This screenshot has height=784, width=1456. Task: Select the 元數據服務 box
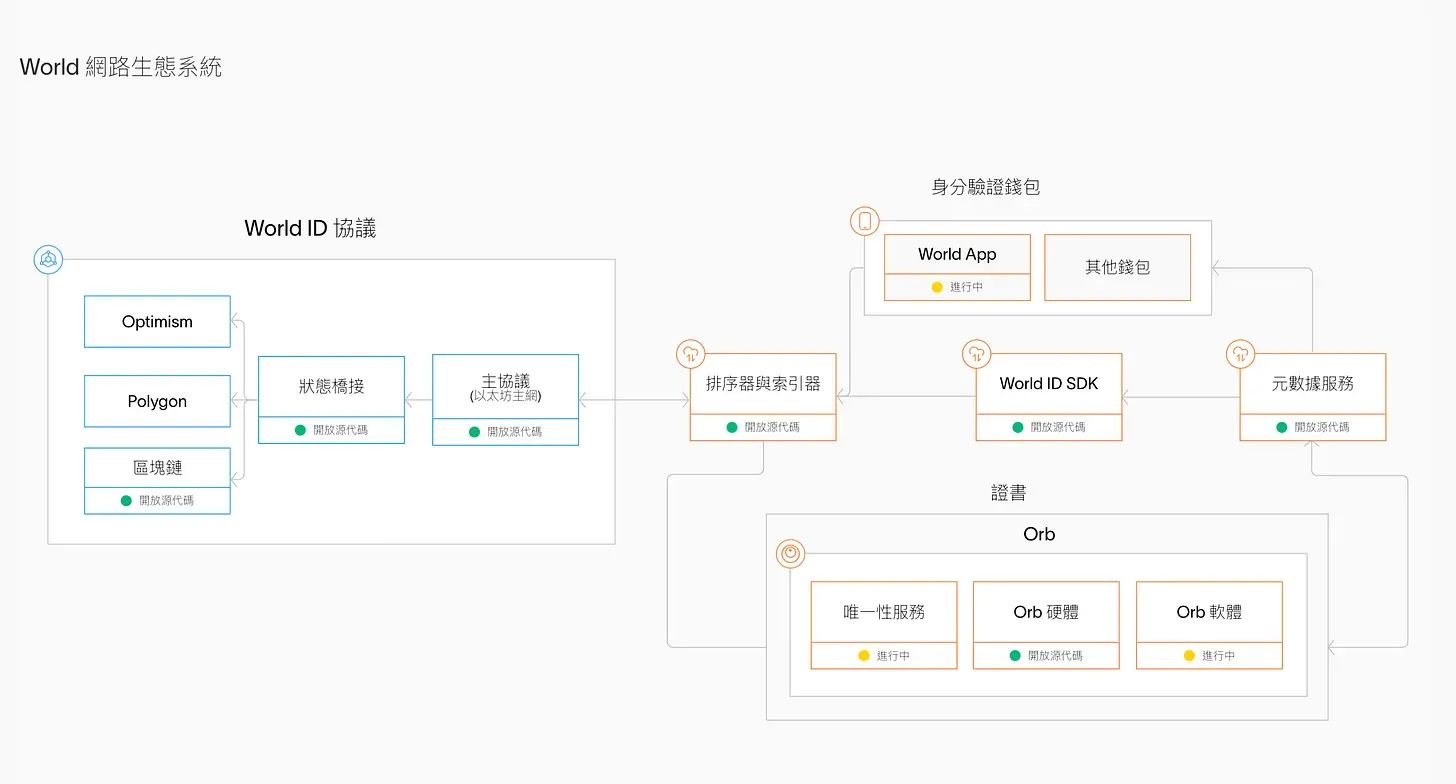coord(1313,397)
